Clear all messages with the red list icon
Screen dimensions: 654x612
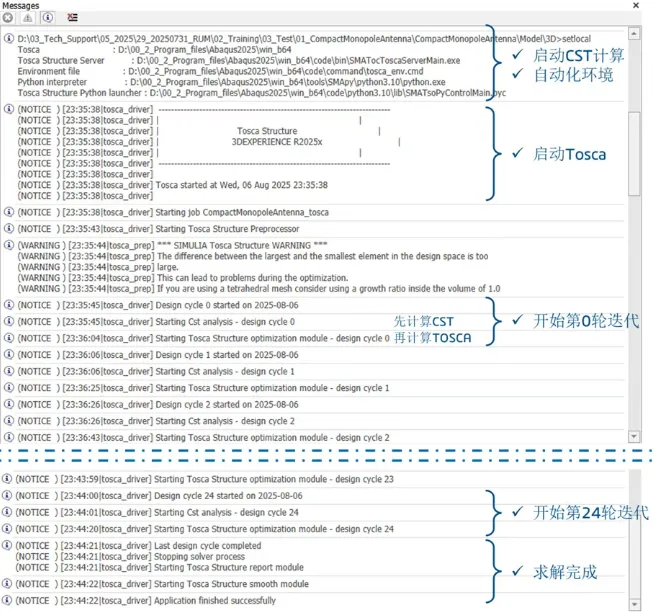tap(73, 18)
